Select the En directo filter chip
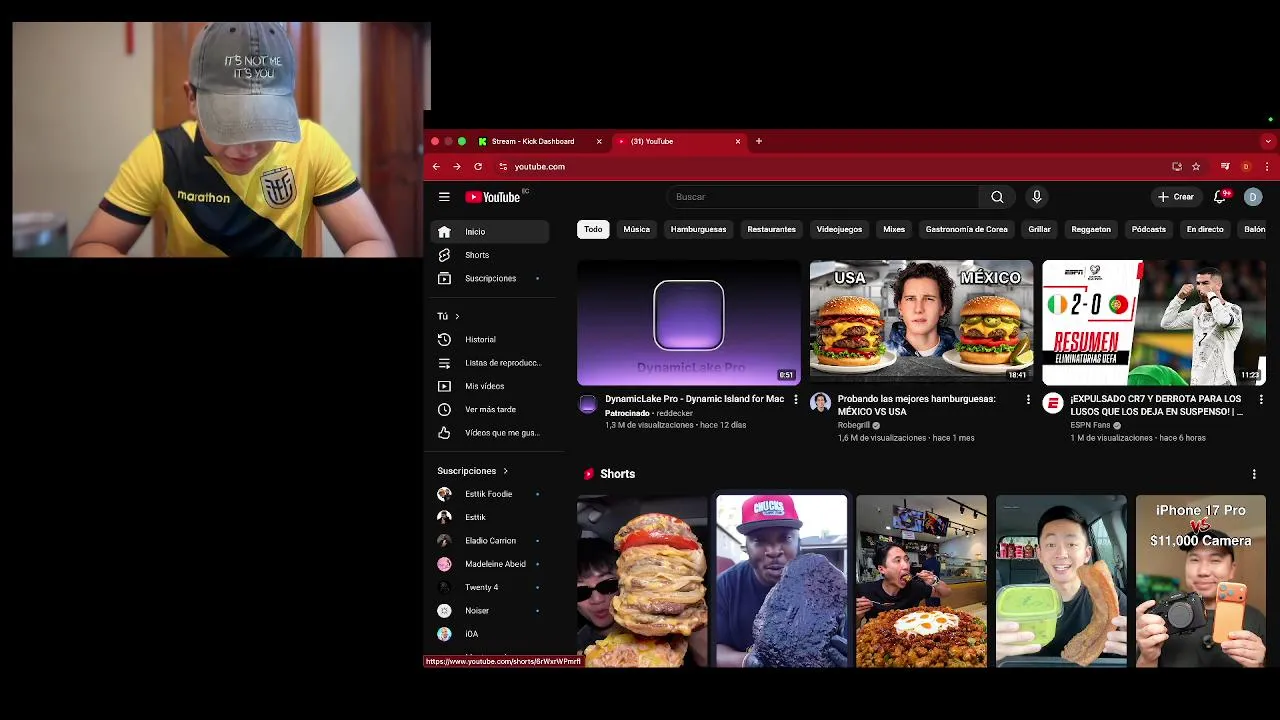The height and width of the screenshot is (720, 1280). tap(1205, 229)
